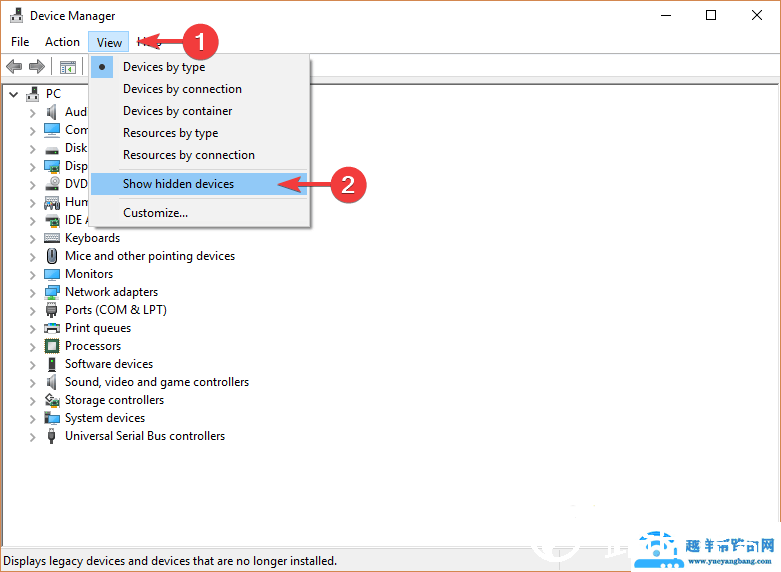Expand Ports (COM & LPT) node

[32, 310]
